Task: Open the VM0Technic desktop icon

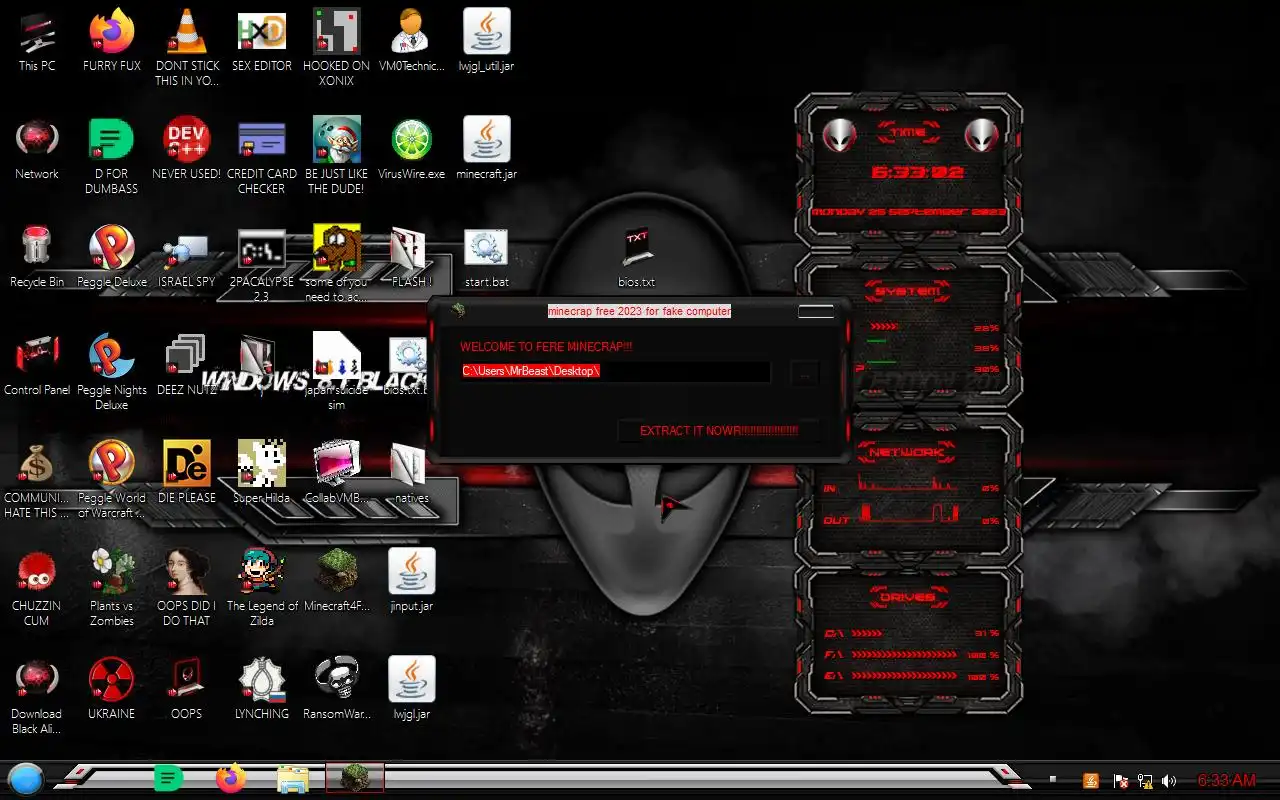Action: (x=411, y=40)
